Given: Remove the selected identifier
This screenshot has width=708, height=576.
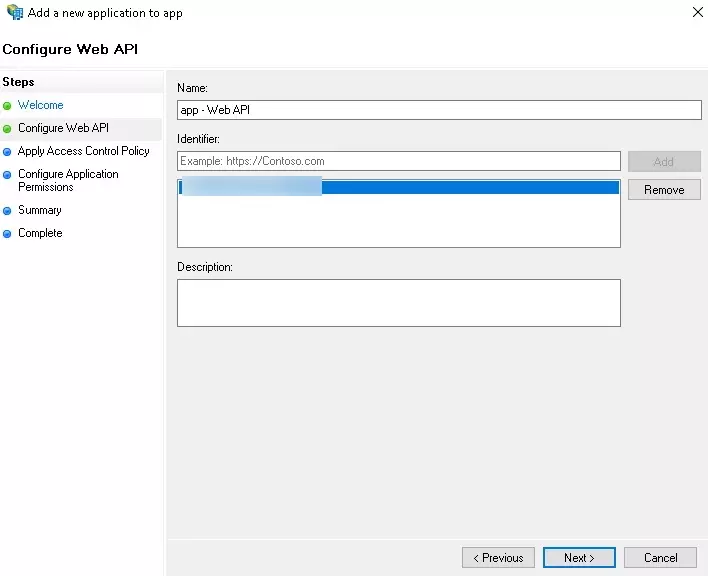Looking at the screenshot, I should pos(664,190).
